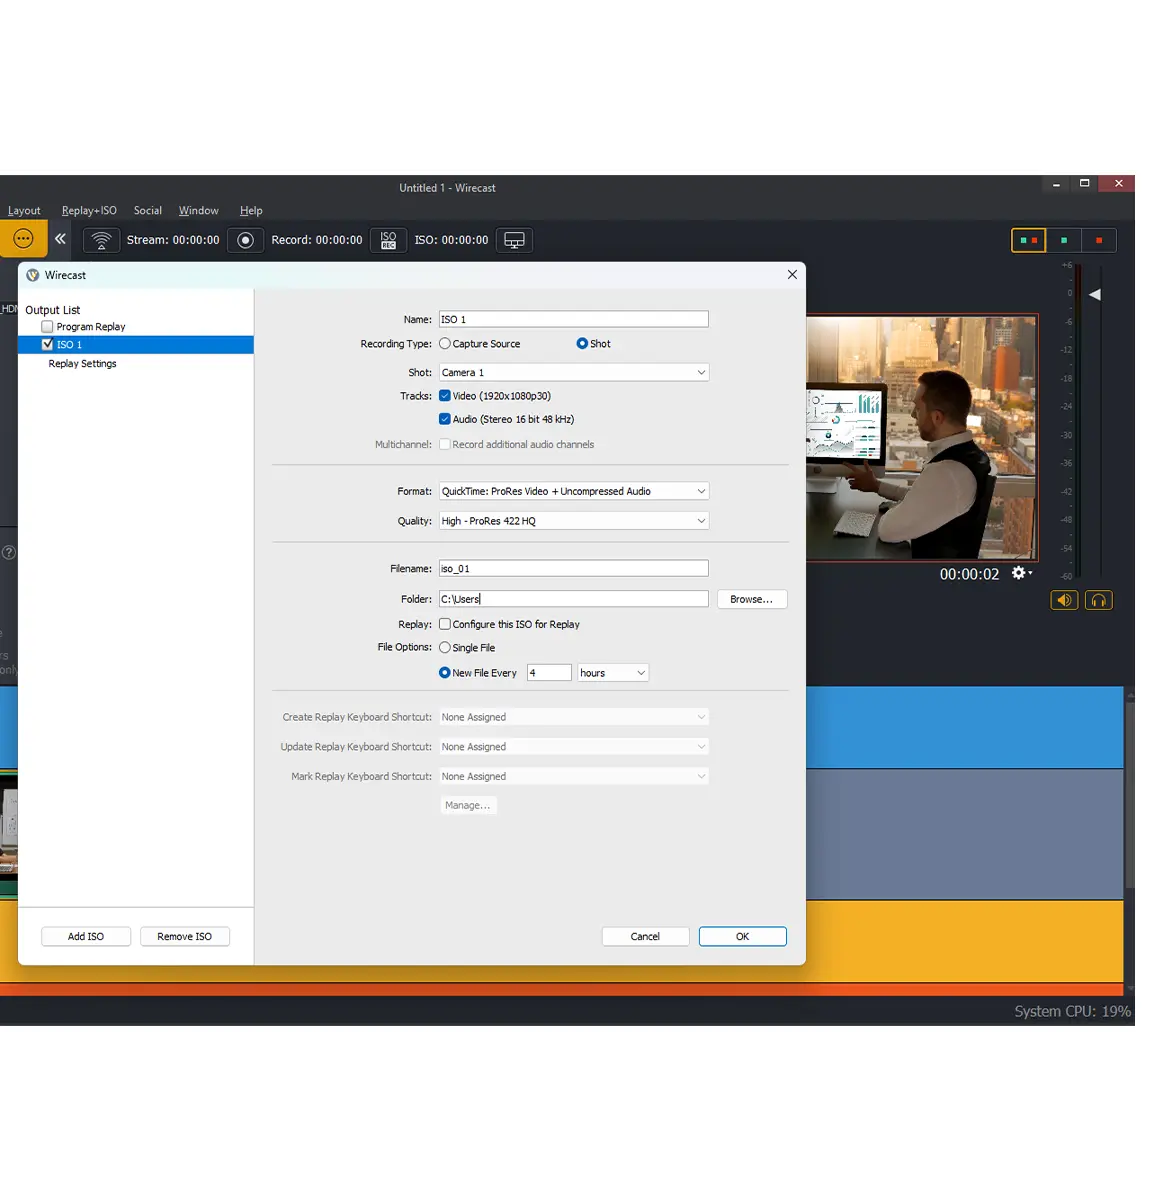
Task: Open preview gear settings icon
Action: click(x=1021, y=573)
